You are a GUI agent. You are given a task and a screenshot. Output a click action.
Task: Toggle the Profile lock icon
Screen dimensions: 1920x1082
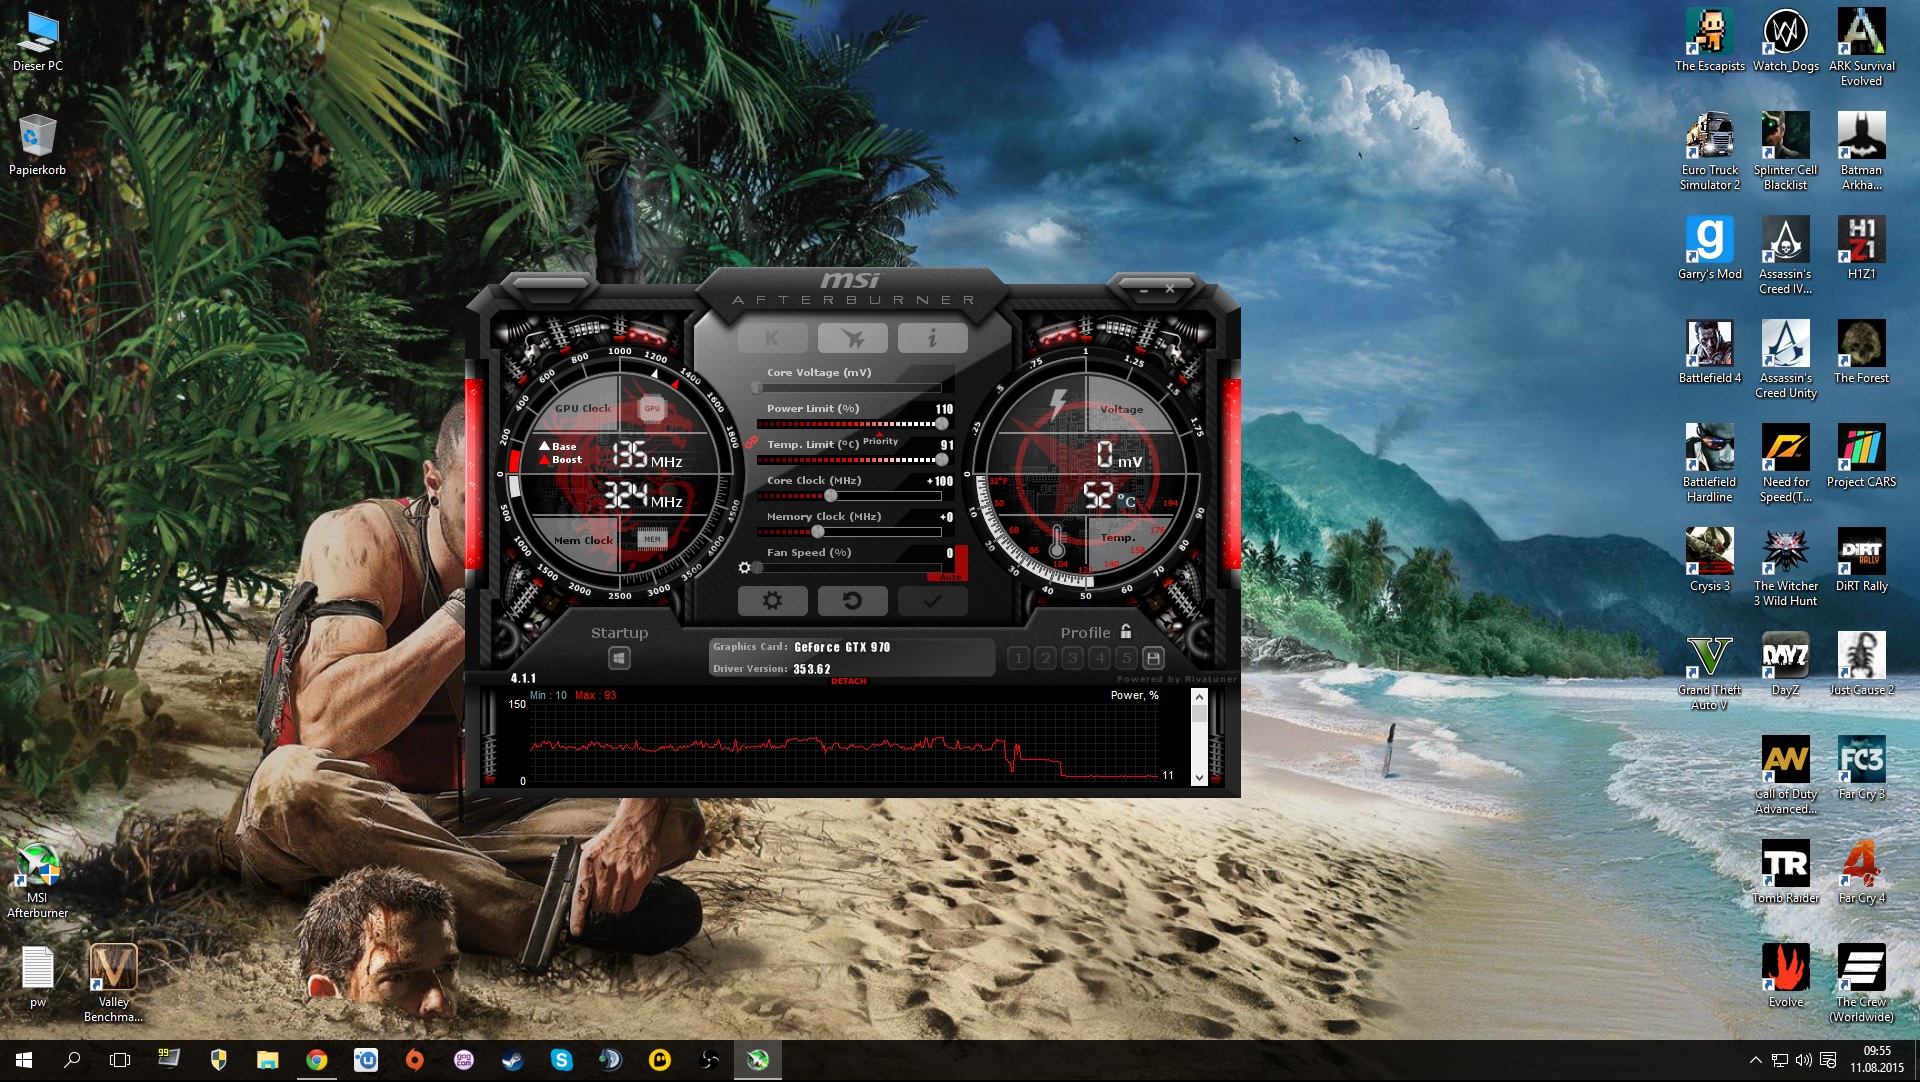tap(1126, 631)
